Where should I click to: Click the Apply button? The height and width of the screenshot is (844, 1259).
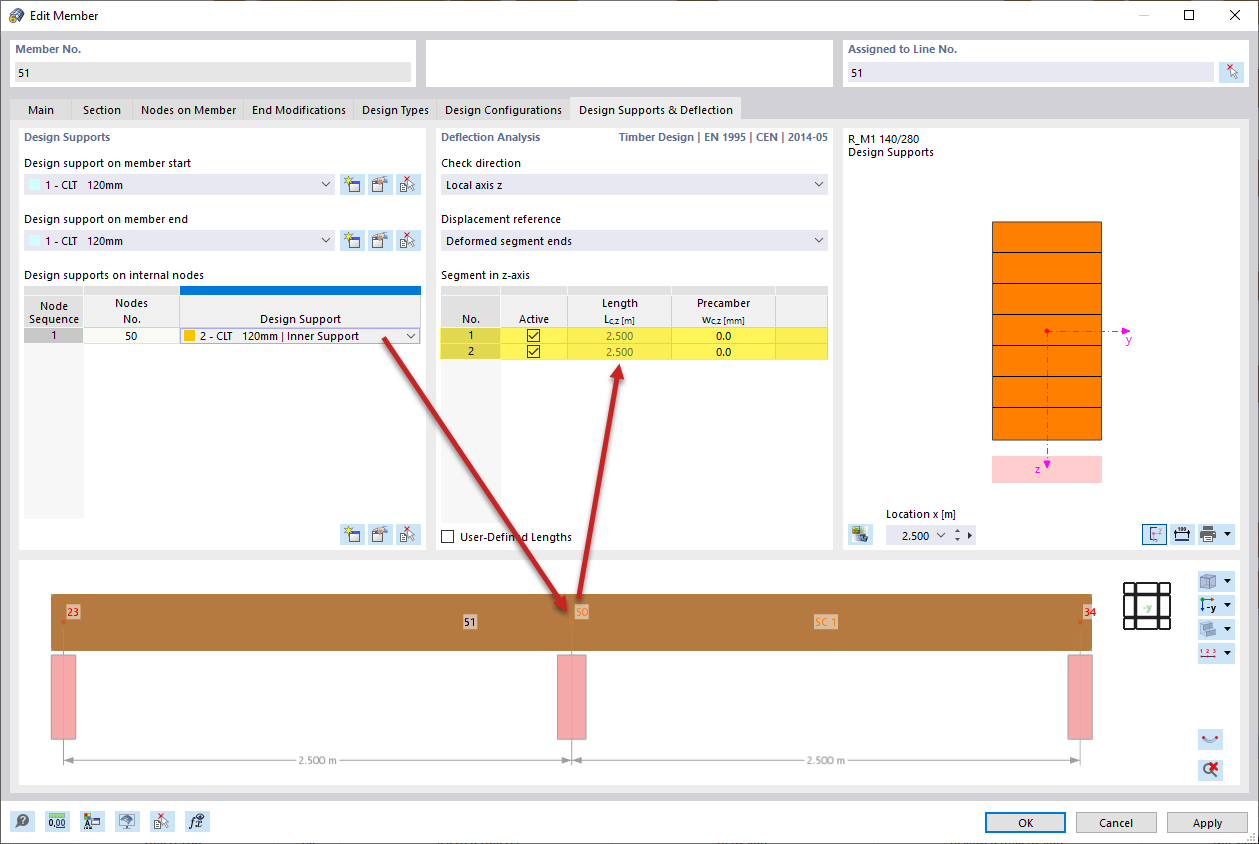click(1207, 822)
